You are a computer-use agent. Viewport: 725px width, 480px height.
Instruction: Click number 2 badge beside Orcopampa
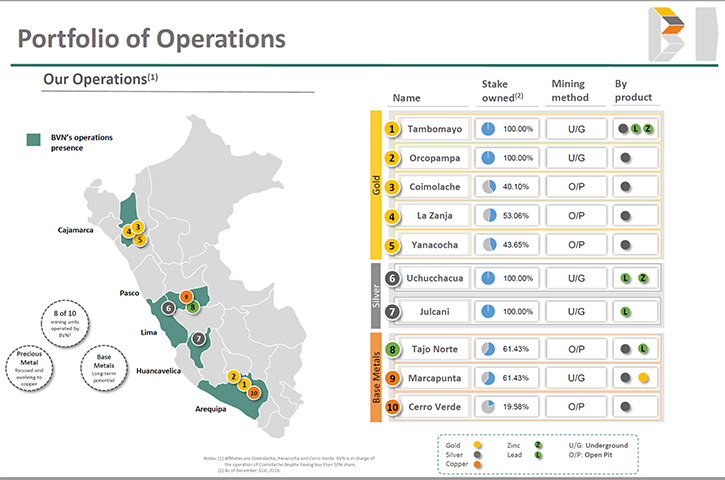click(392, 158)
